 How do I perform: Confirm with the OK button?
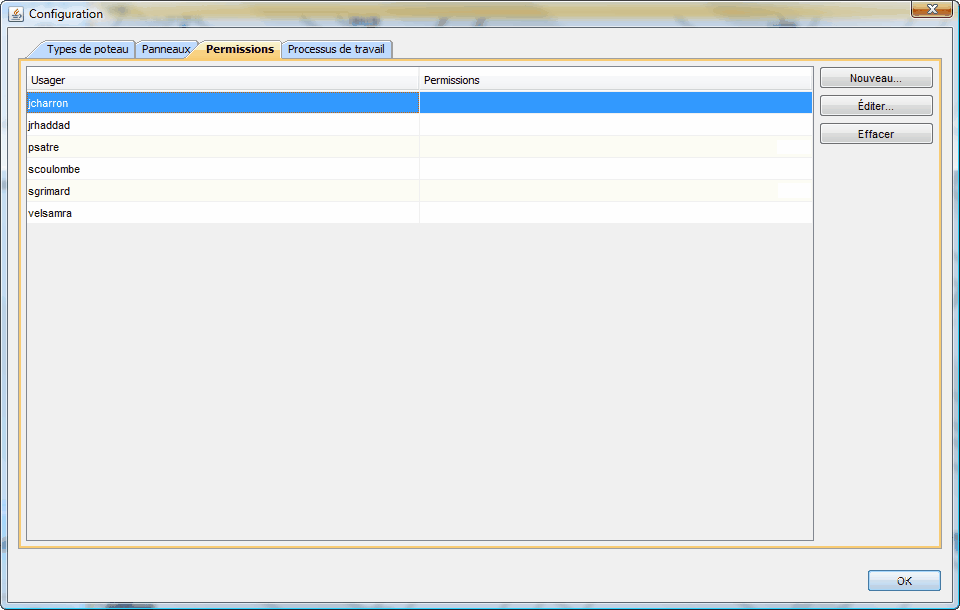pyautogui.click(x=904, y=581)
